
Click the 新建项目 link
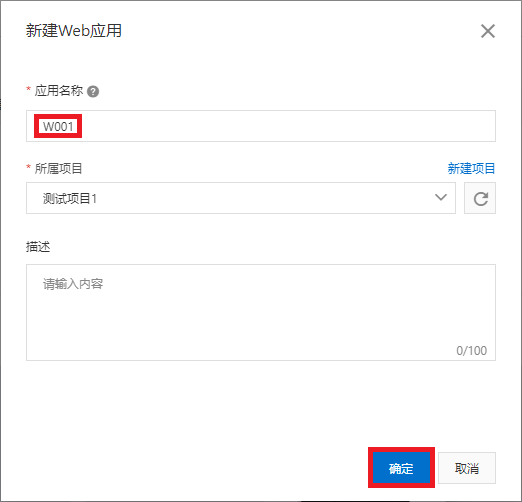471,168
